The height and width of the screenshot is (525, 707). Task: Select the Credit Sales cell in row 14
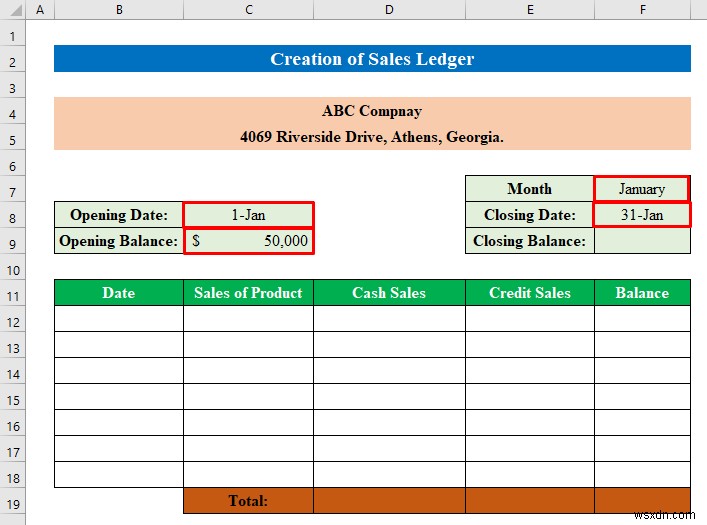[x=530, y=371]
